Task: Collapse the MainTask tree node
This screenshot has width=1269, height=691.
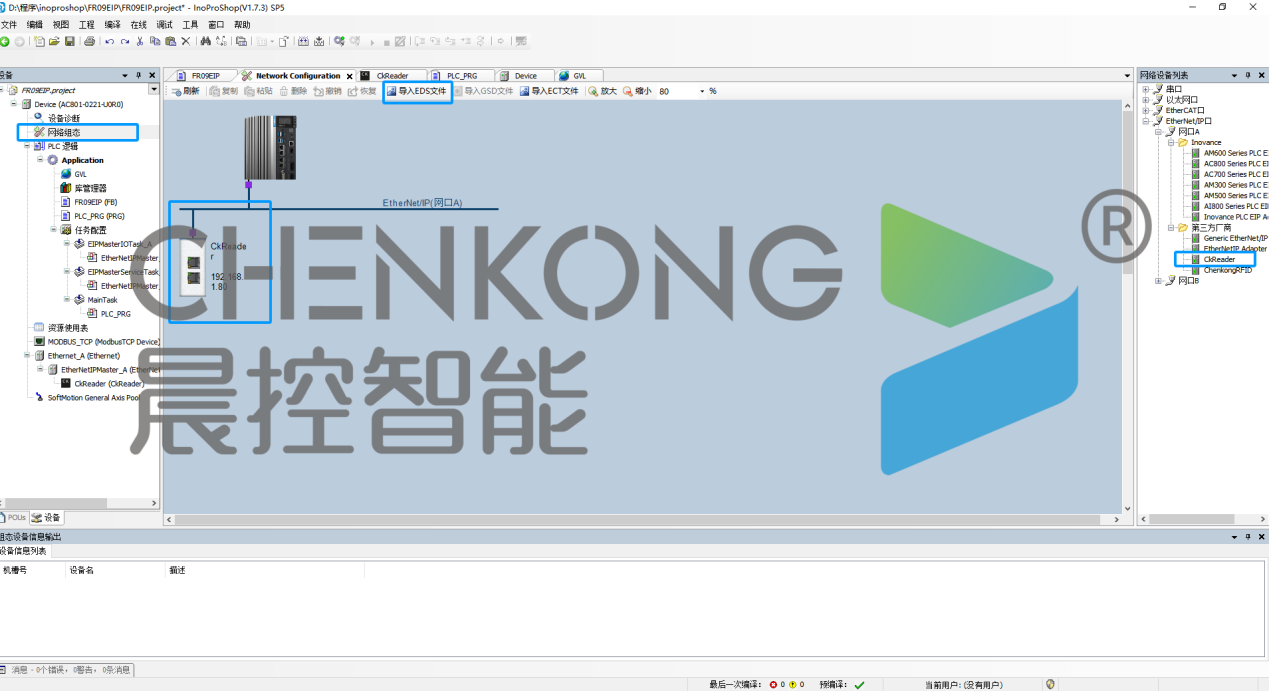Action: click(x=66, y=299)
